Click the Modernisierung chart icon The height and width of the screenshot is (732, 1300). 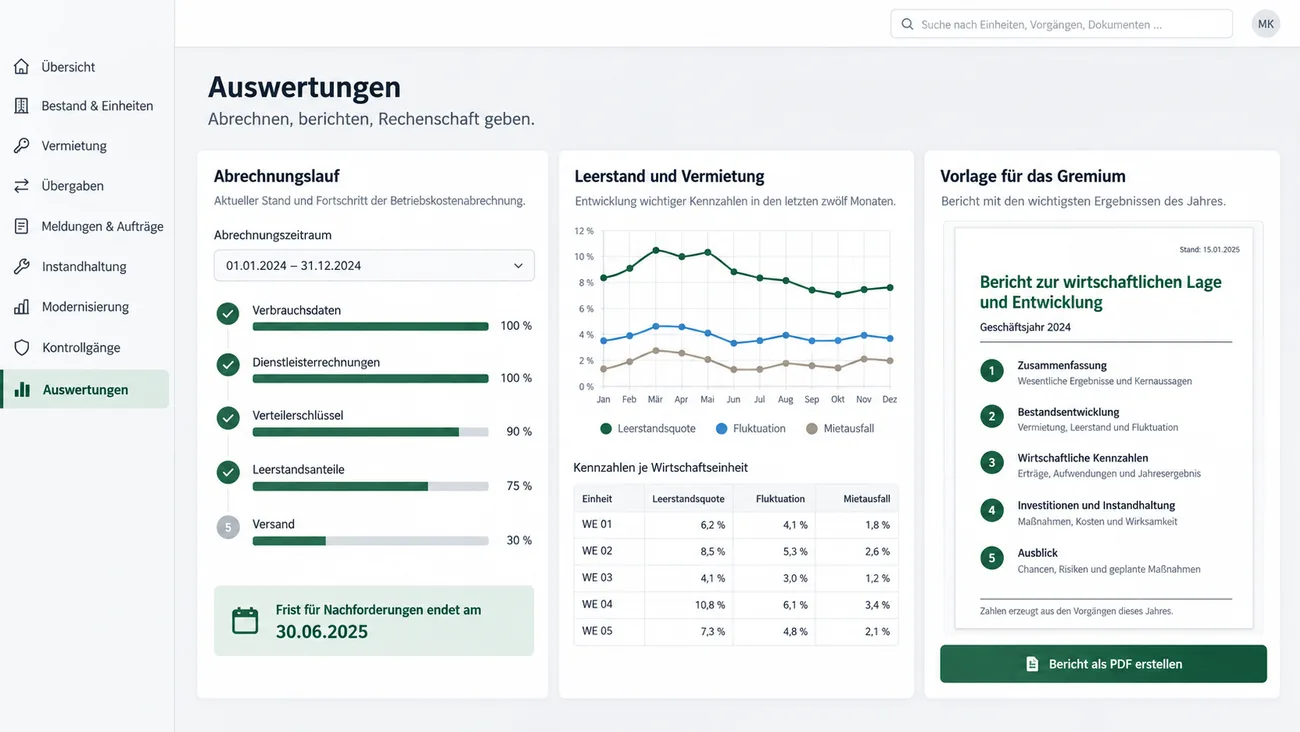21,307
